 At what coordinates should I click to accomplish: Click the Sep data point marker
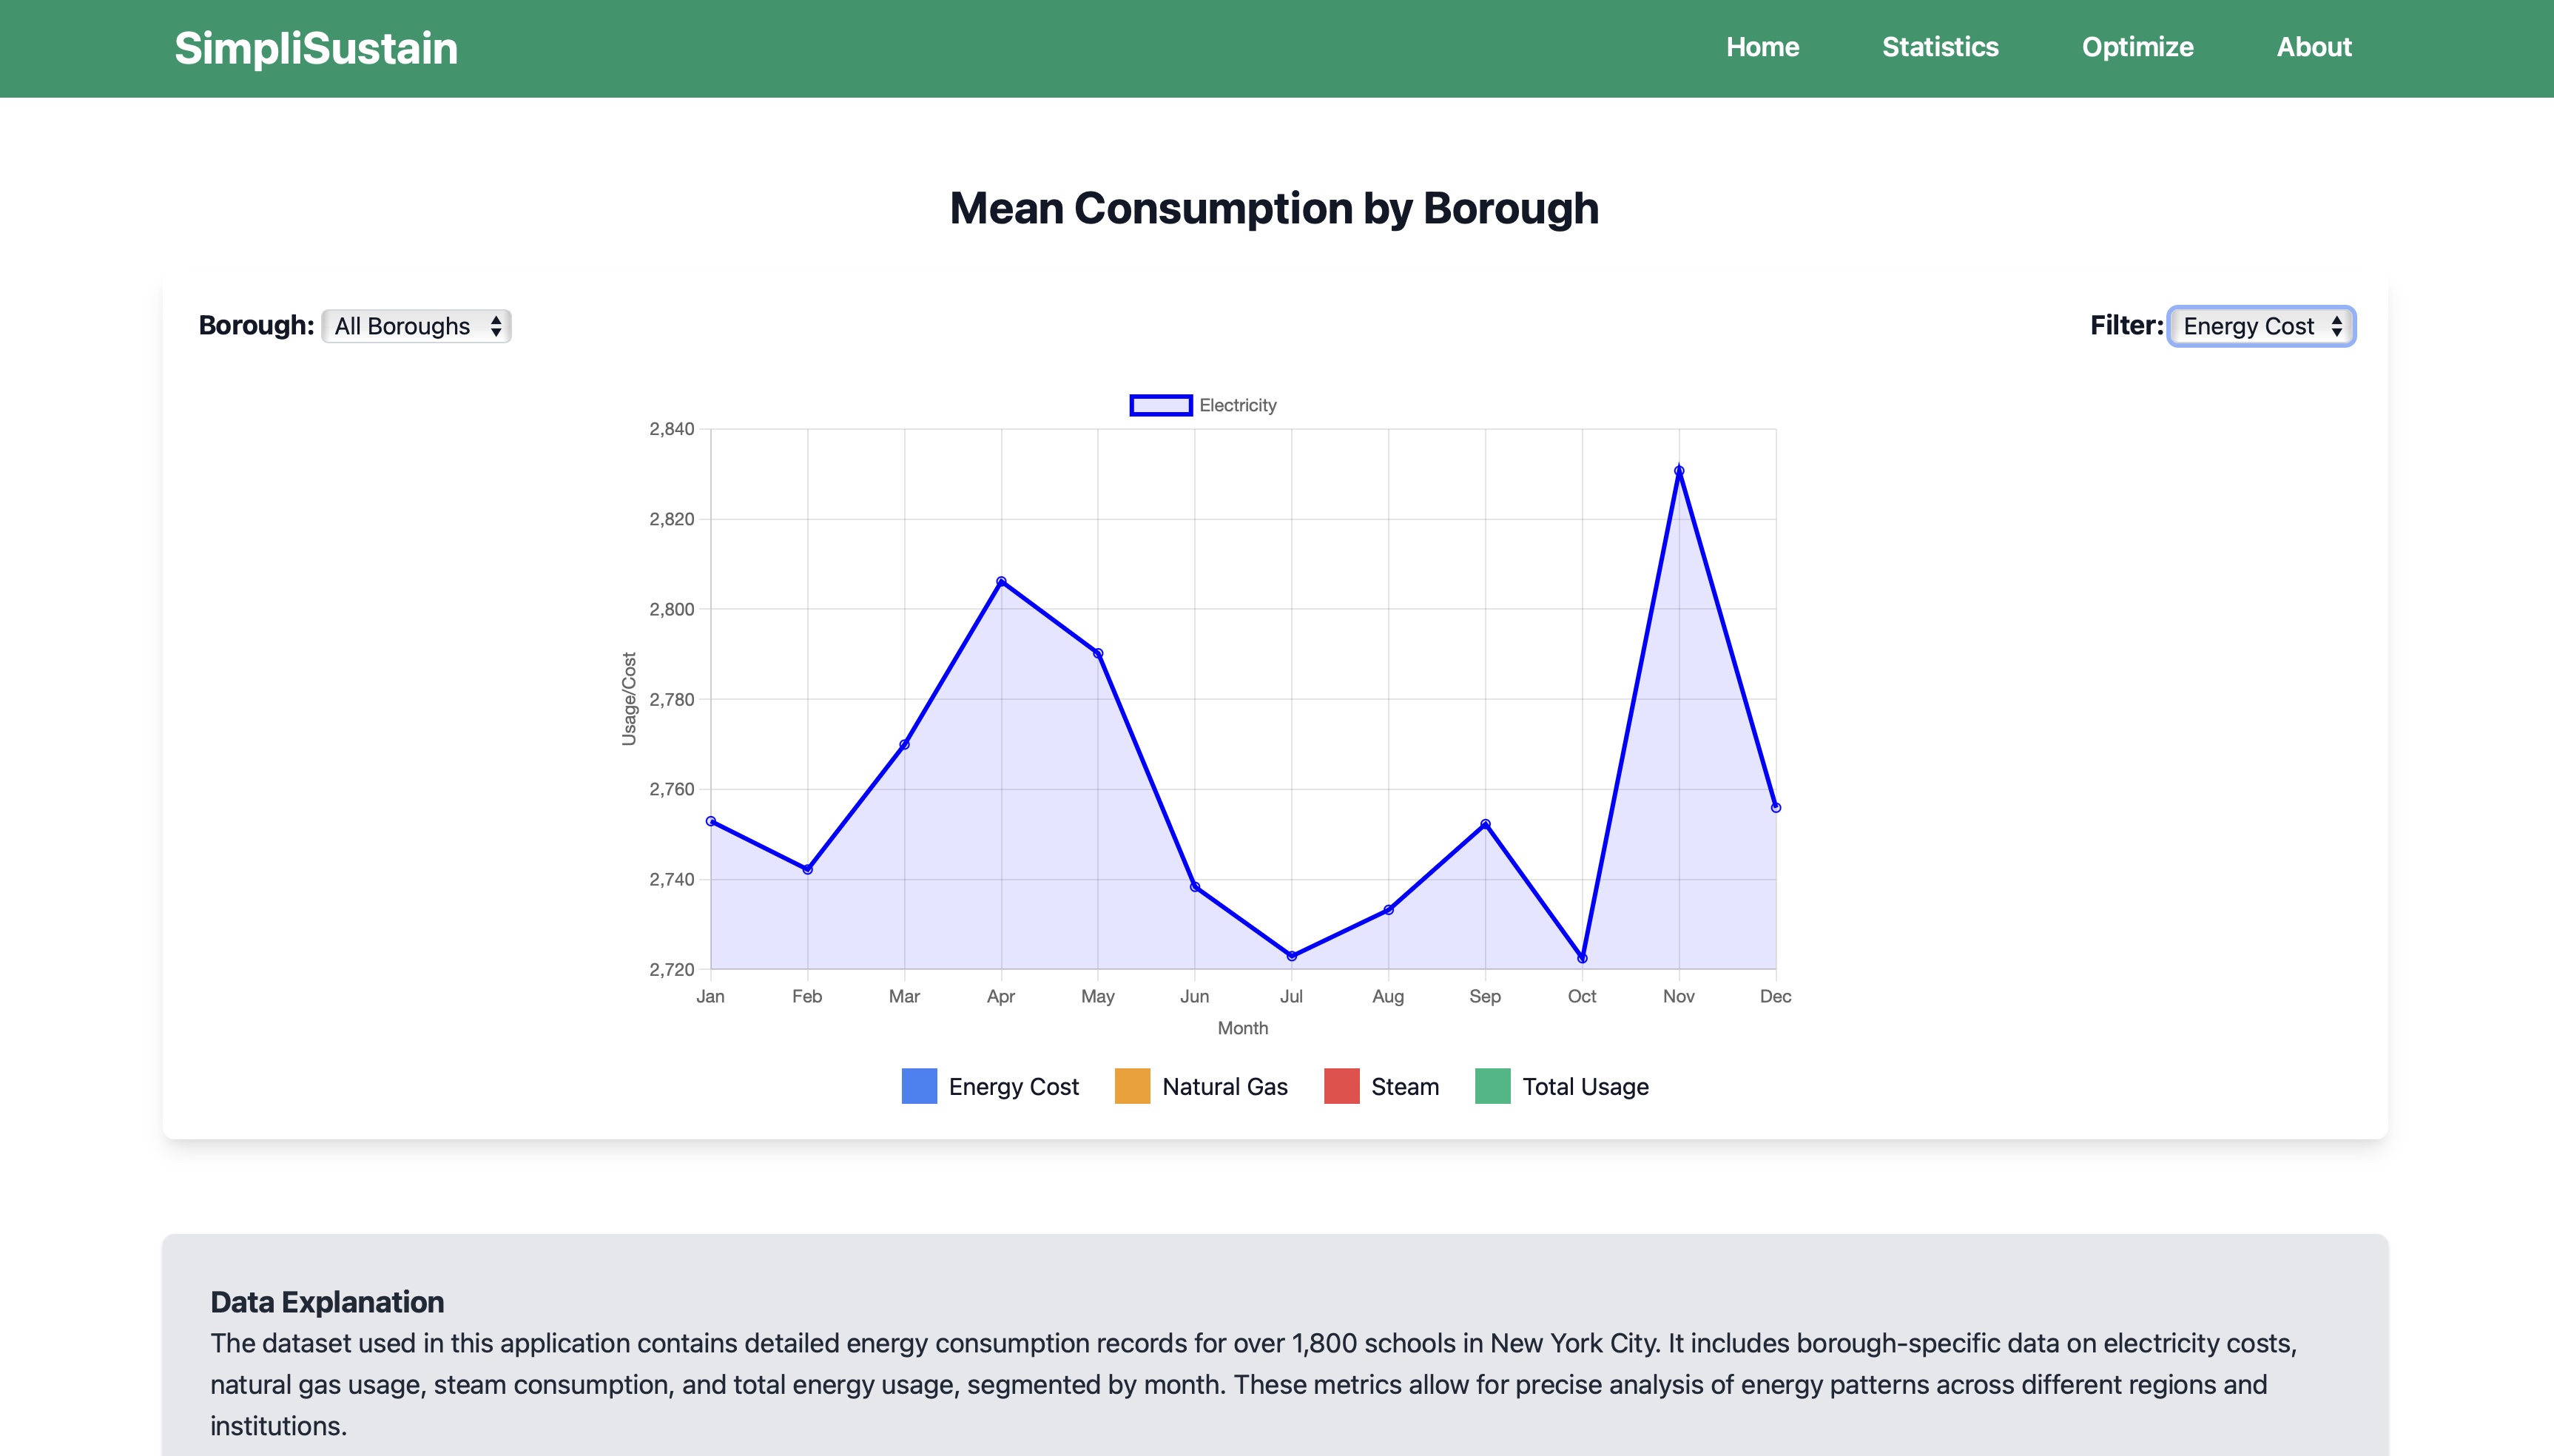[x=1485, y=824]
